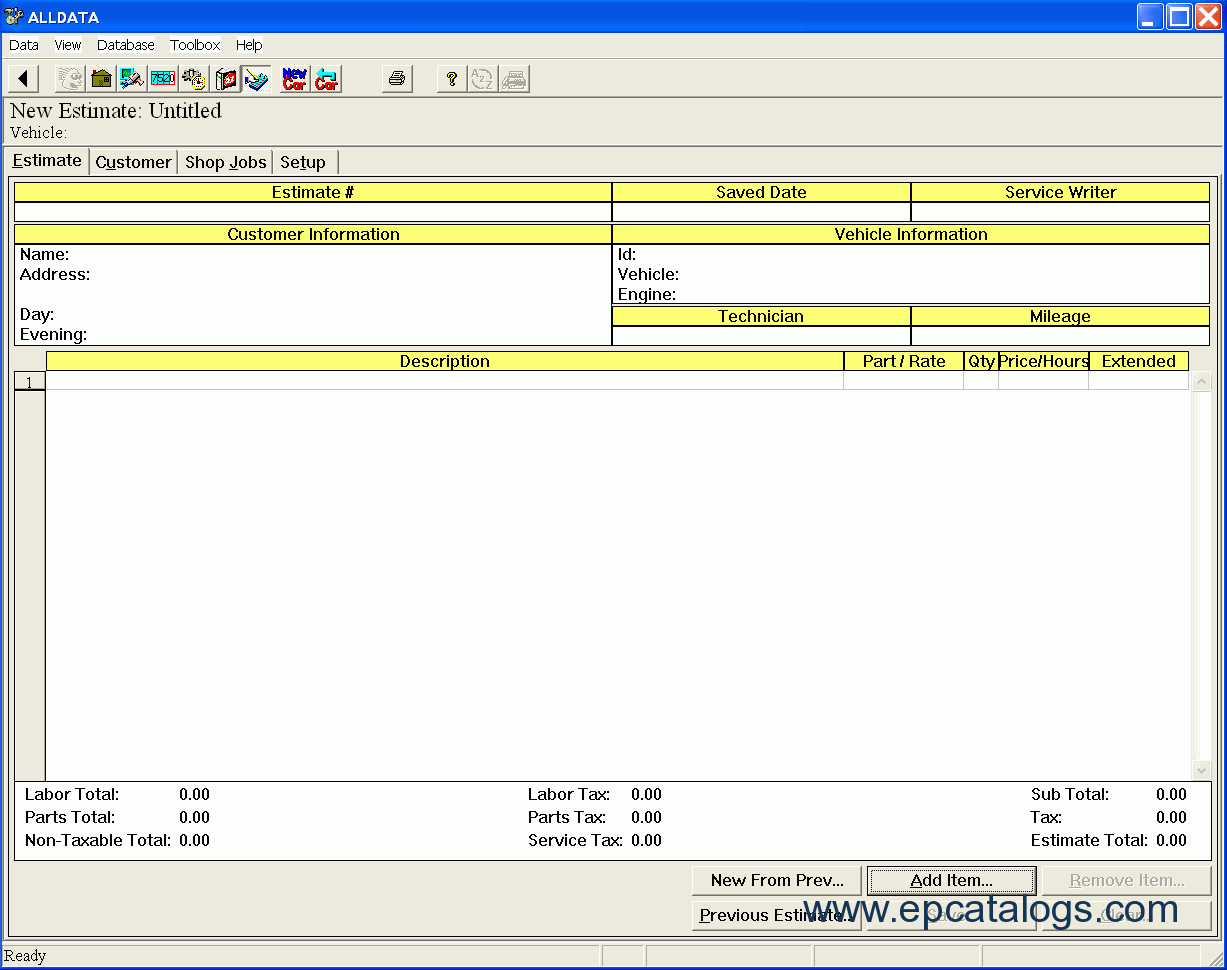Switch to the Customer tab

click(x=134, y=162)
